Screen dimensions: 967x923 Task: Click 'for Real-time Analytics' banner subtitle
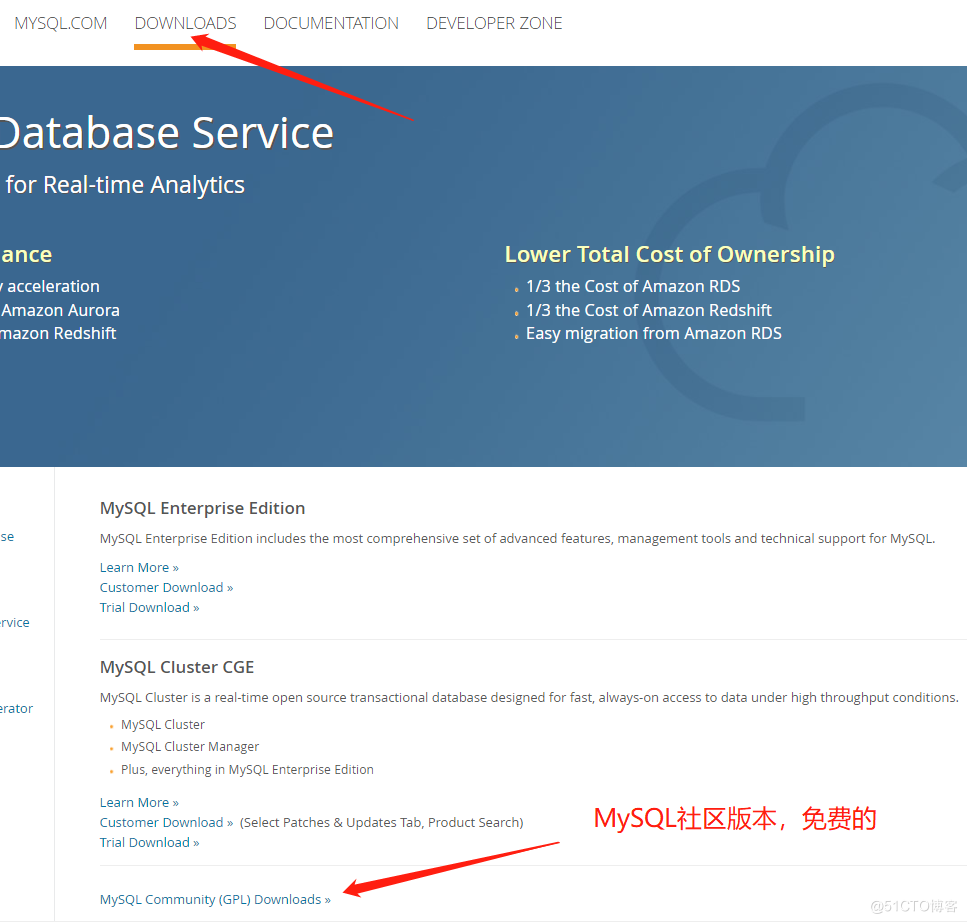pyautogui.click(x=125, y=185)
